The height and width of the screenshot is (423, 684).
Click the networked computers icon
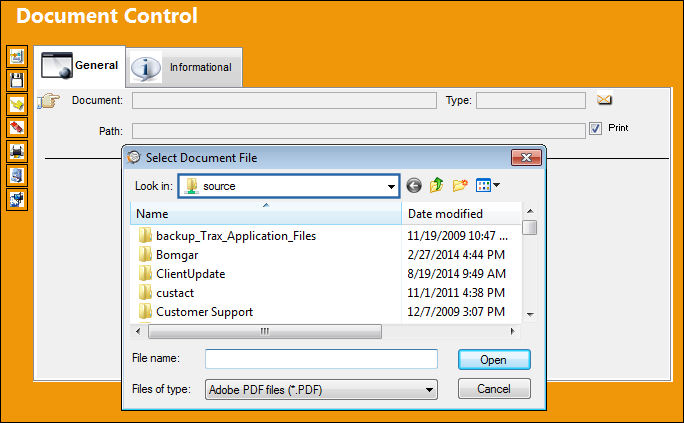click(17, 199)
